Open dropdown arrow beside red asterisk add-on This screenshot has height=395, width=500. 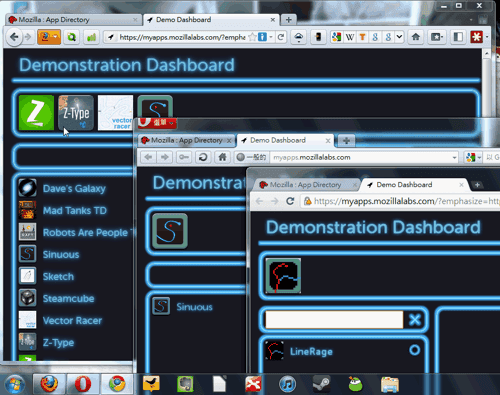(x=487, y=37)
